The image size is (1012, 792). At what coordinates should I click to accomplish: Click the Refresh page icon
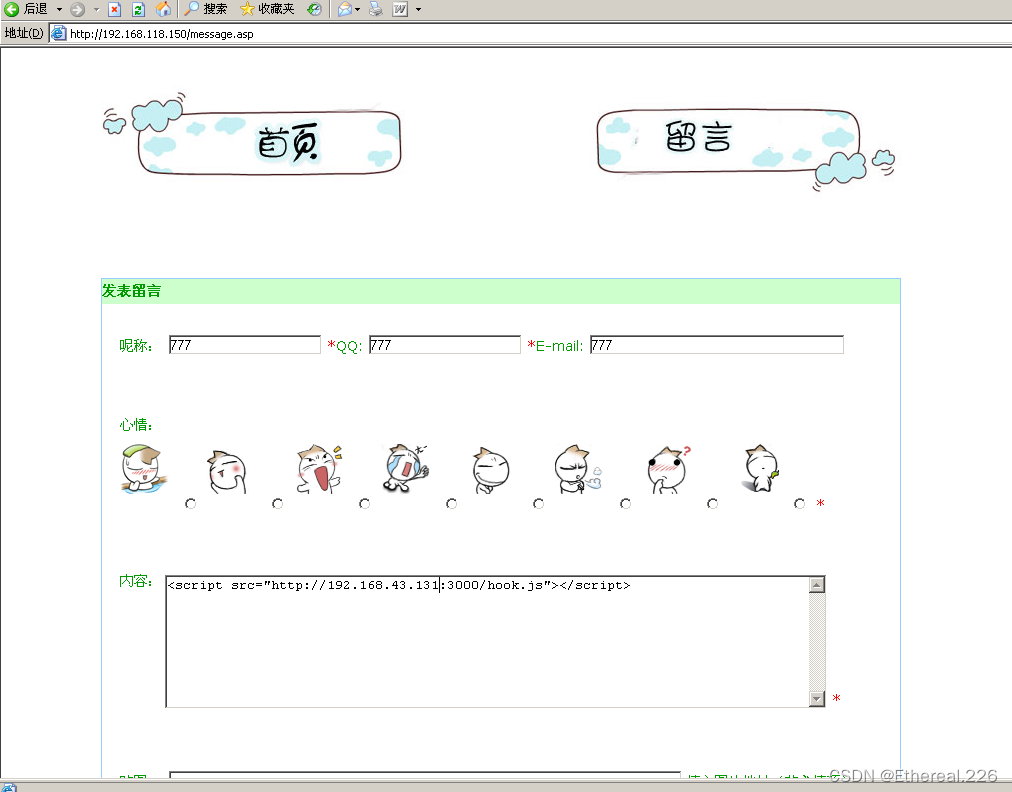pyautogui.click(x=138, y=9)
